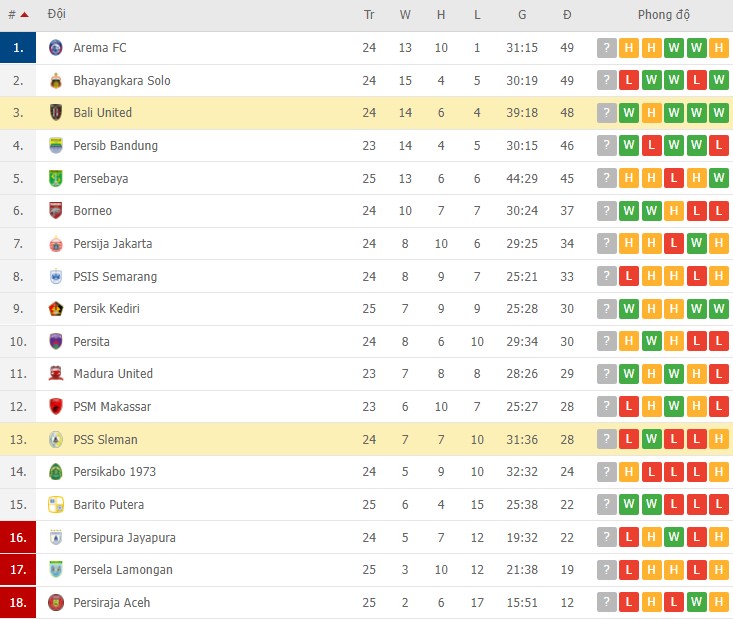Viewport: 733px width, 619px height.
Task: Click Bhayangkara Solo's first red L form badge
Action: tap(629, 81)
